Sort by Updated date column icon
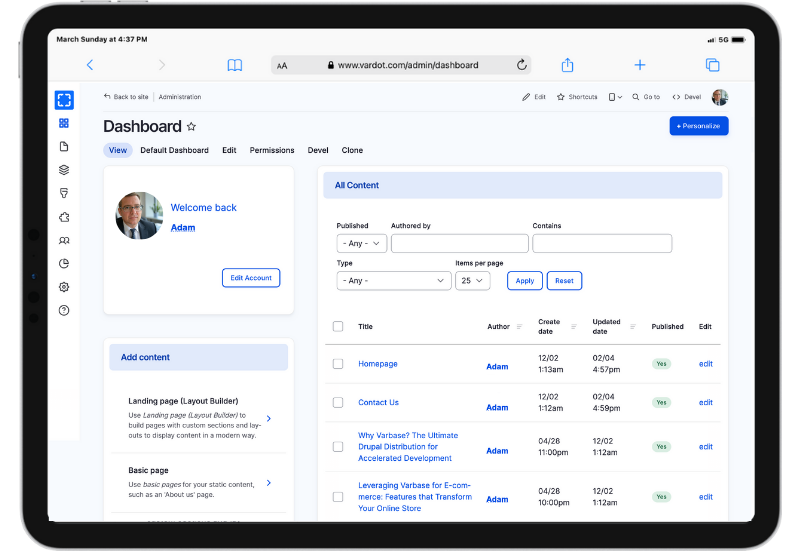This screenshot has height=551, width=800. (633, 327)
